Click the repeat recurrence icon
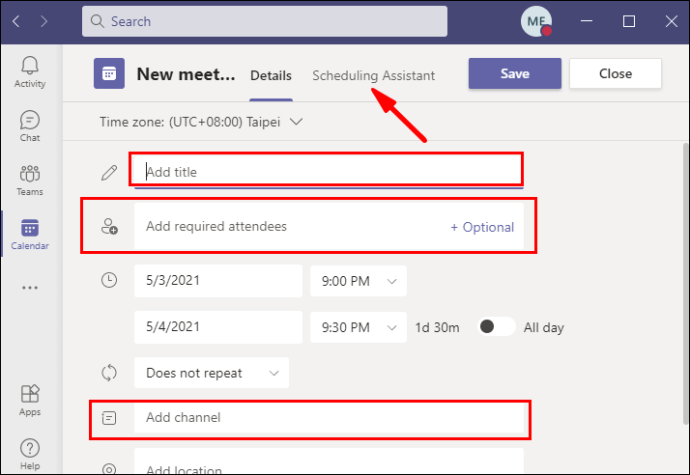This screenshot has width=690, height=475. [109, 373]
